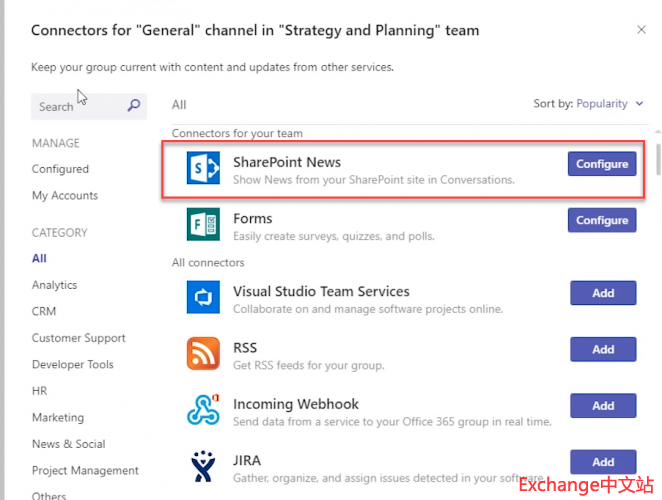Viewport: 662px width, 500px height.
Task: Click the SharePoint News connector icon
Action: (203, 168)
